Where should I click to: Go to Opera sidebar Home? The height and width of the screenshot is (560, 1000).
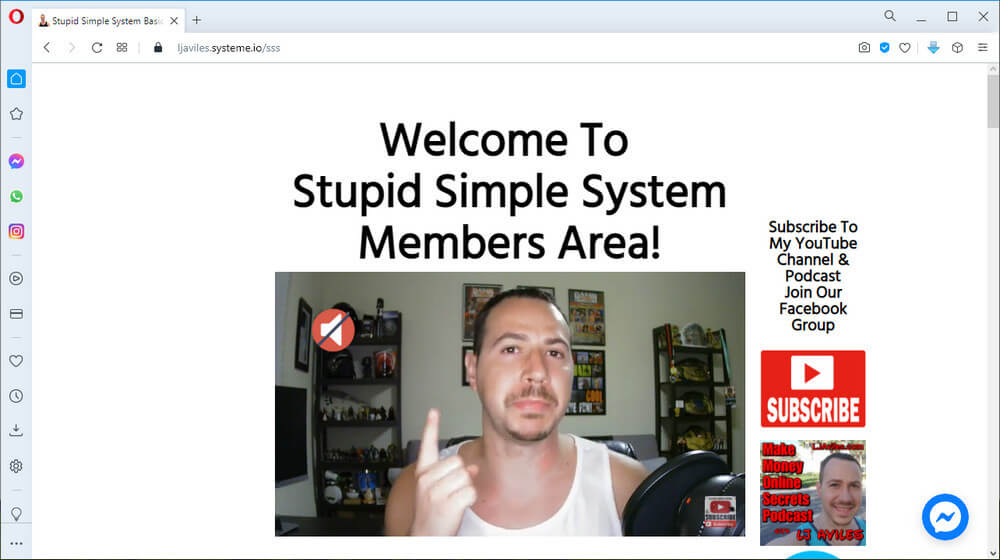point(16,79)
